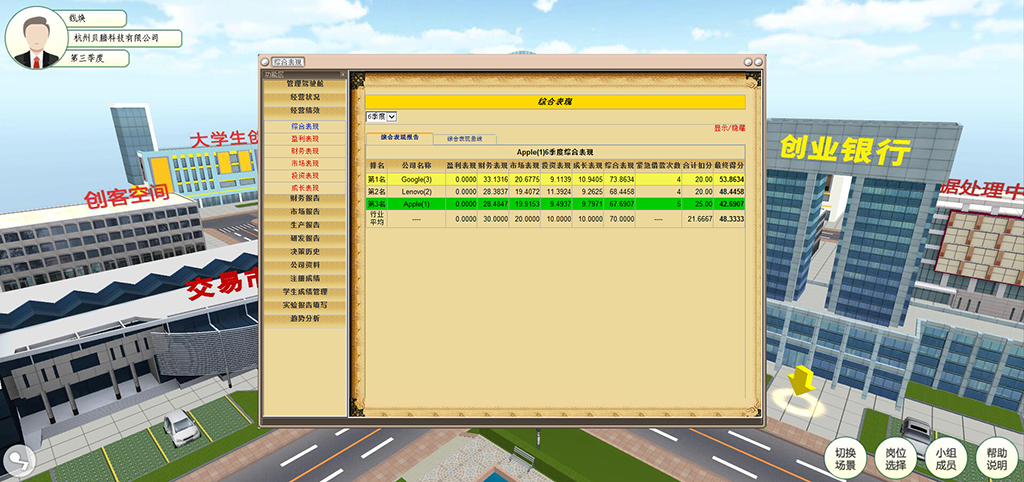Select the green Apple(1) table row
This screenshot has height=482, width=1024.
[555, 203]
